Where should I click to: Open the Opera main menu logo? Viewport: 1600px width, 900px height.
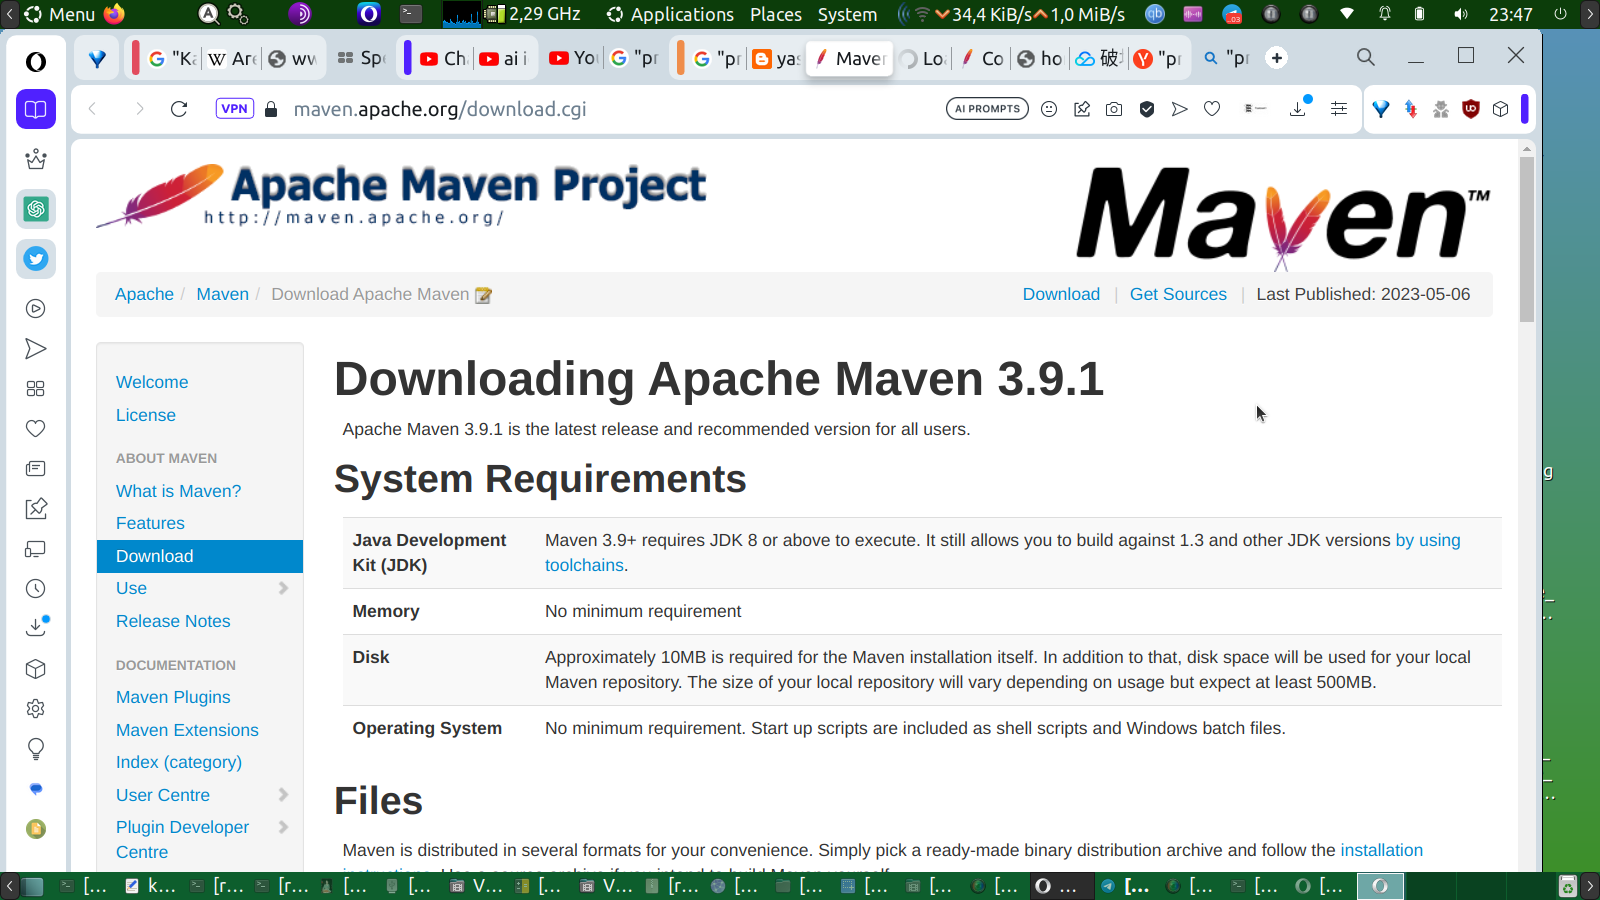[36, 62]
